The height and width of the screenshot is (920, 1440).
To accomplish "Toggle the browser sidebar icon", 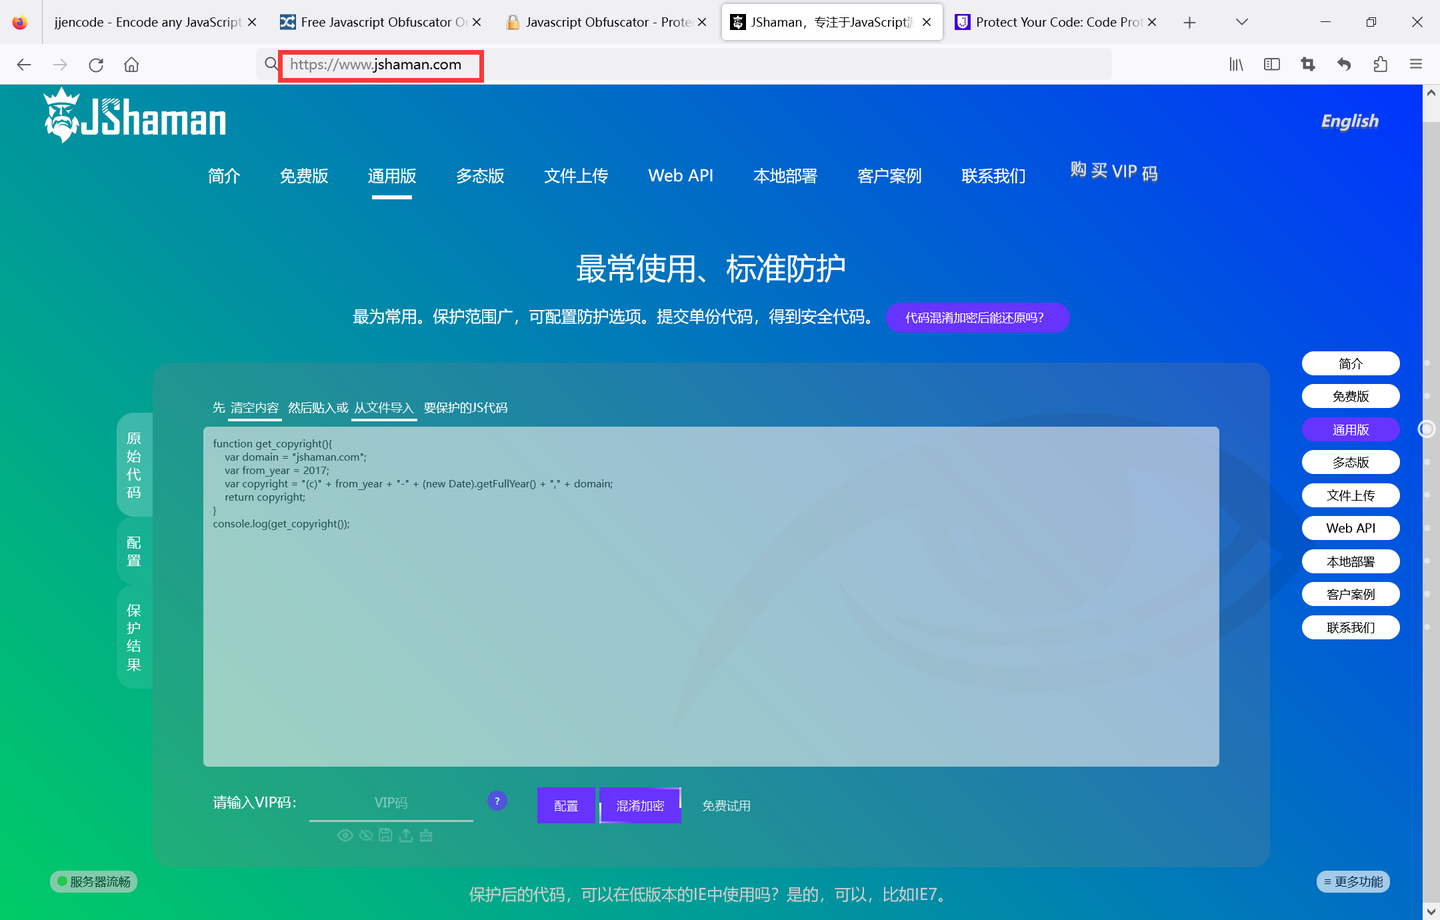I will tap(1271, 64).
